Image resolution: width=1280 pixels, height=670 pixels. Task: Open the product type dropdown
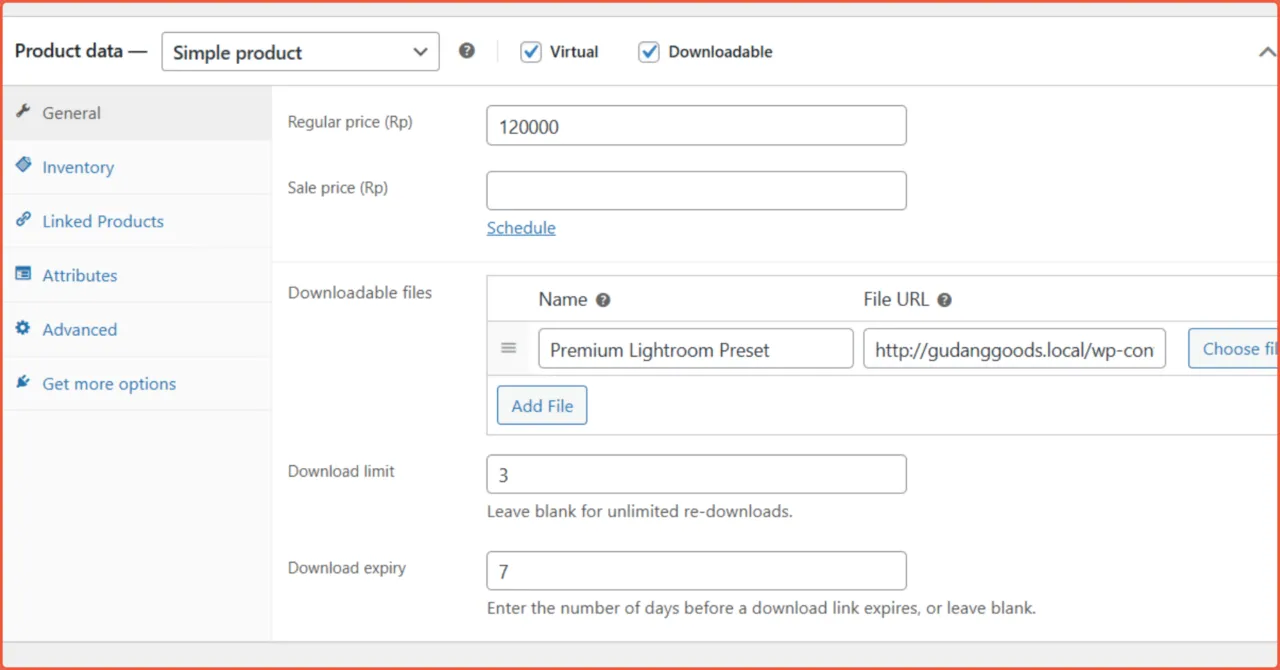[x=300, y=51]
